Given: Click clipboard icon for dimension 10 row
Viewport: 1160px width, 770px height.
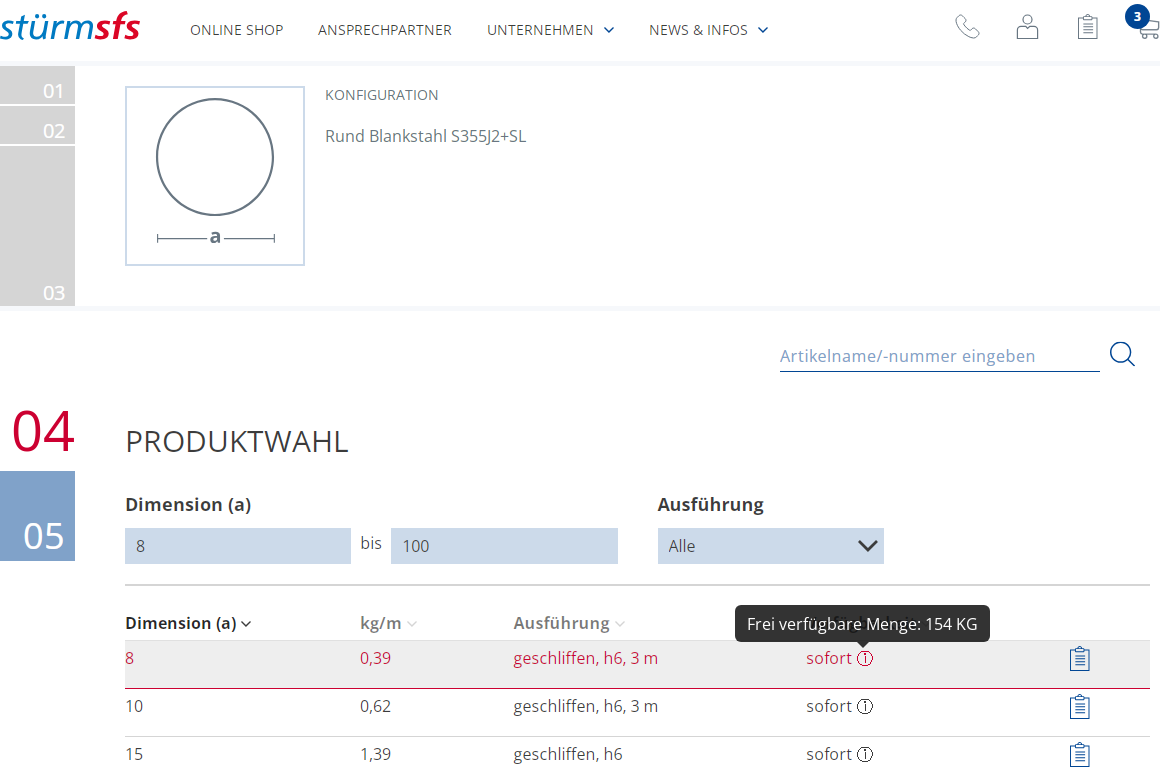Looking at the screenshot, I should 1079,707.
